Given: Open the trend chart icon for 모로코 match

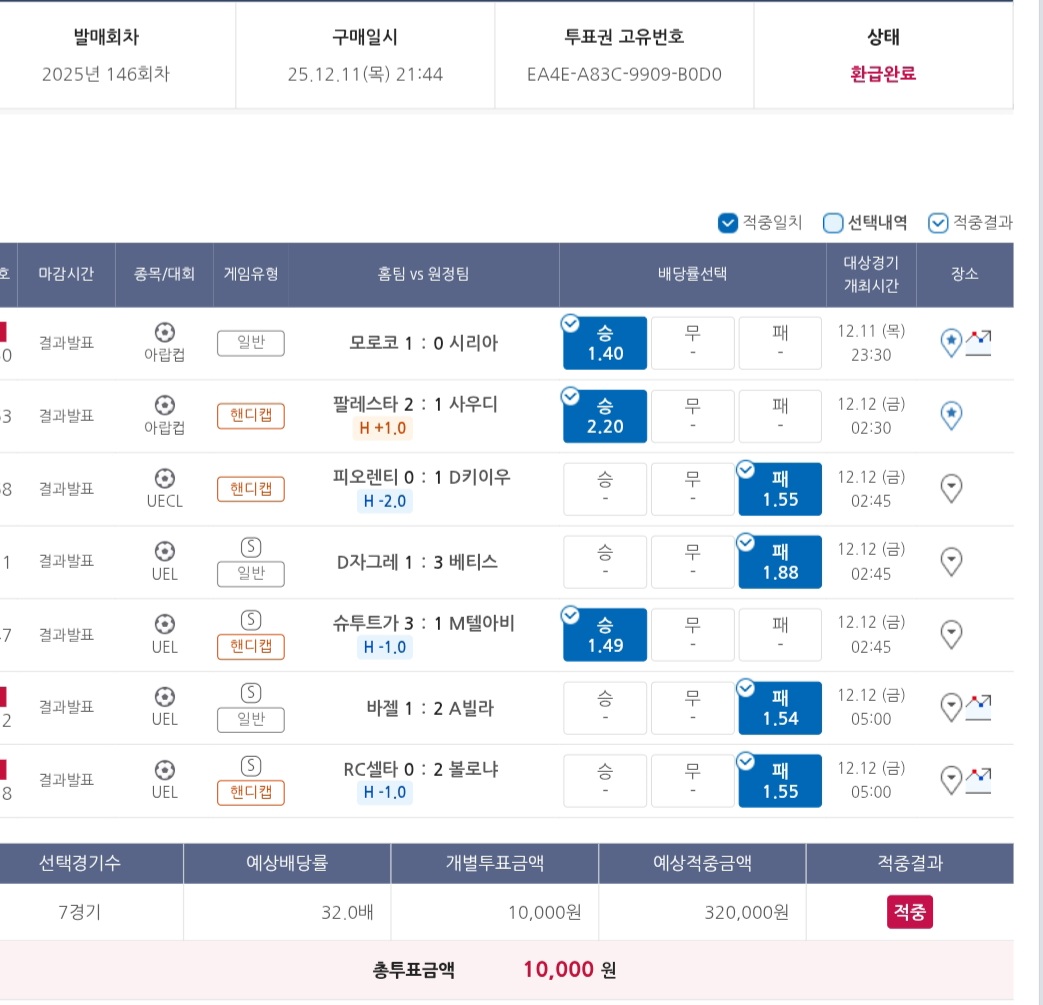Looking at the screenshot, I should coord(978,343).
